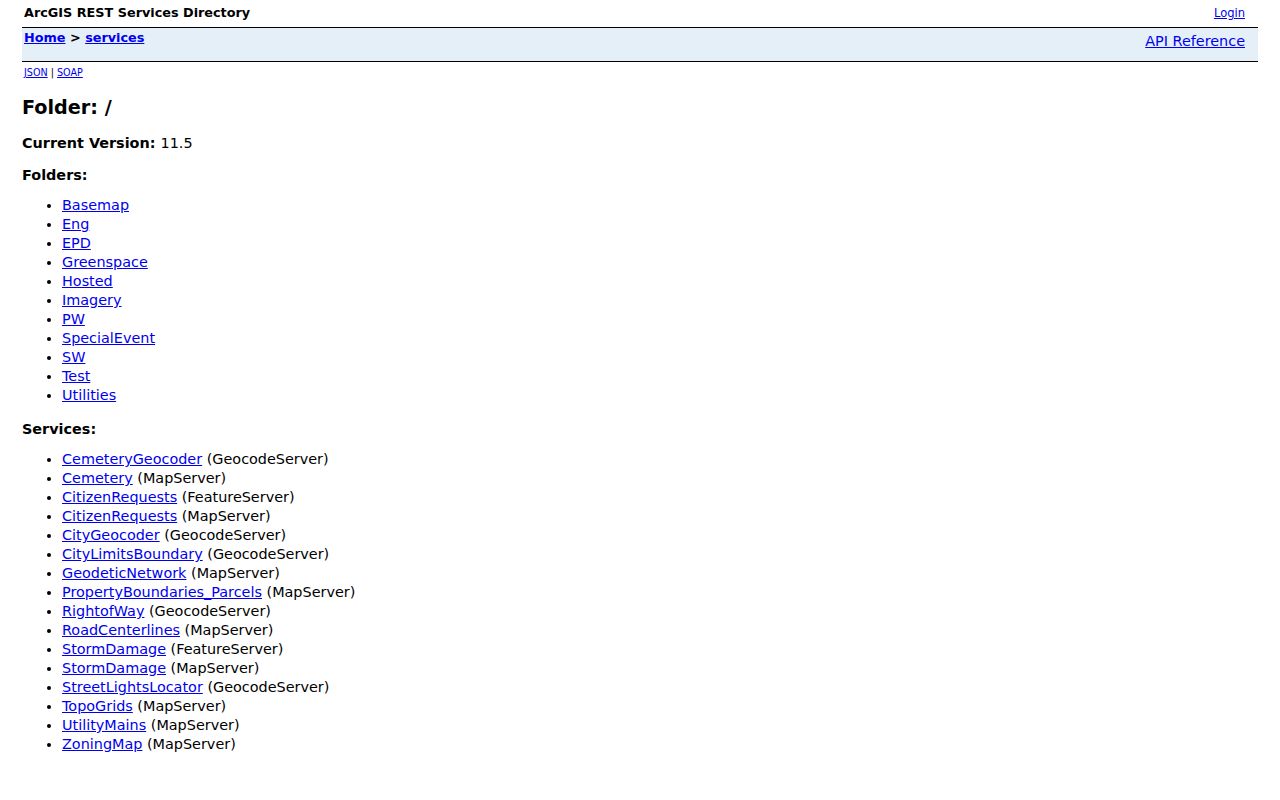
Task: Open the TopoGrids MapServer
Action: (97, 706)
